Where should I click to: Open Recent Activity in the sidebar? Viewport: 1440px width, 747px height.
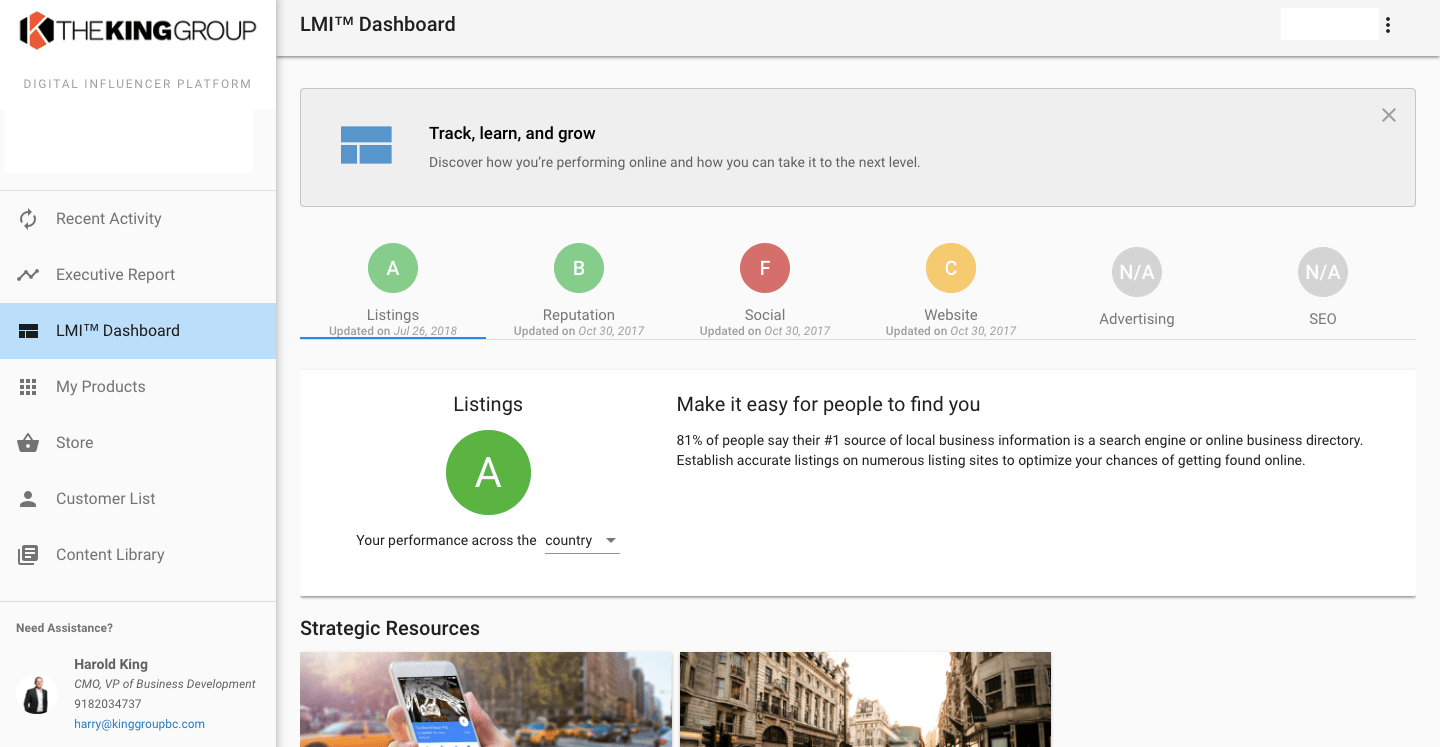tap(138, 219)
